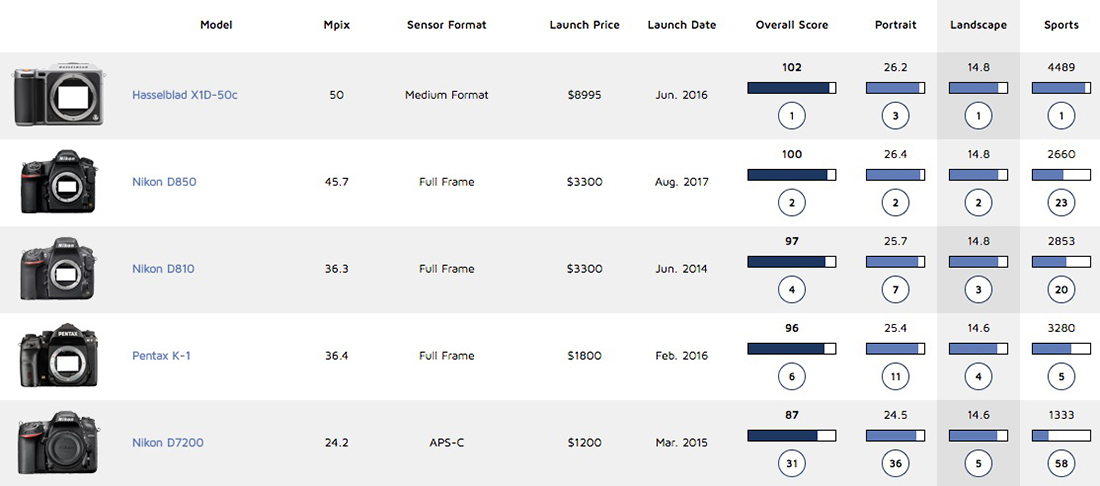Click the Nikon D850 sports rank 23 circle
The width and height of the screenshot is (1100, 486).
point(1061,204)
